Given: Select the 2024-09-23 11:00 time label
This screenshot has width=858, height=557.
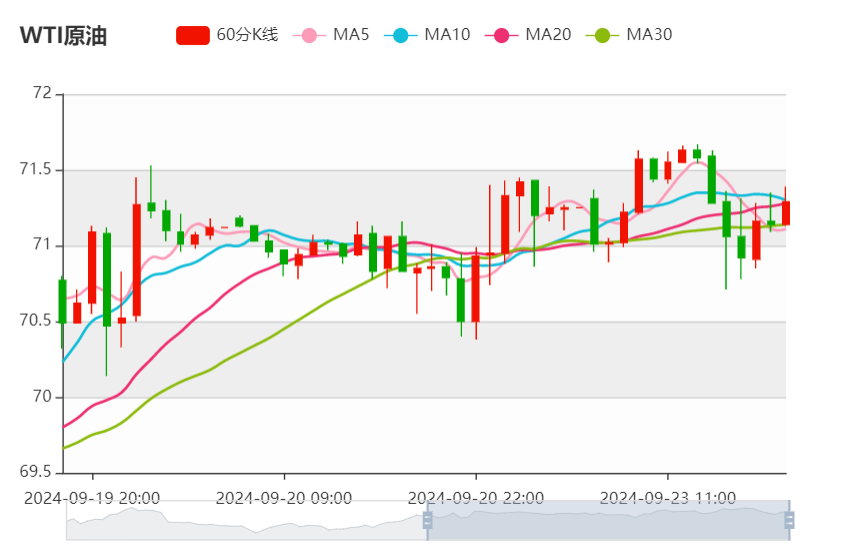Looking at the screenshot, I should pyautogui.click(x=668, y=497).
